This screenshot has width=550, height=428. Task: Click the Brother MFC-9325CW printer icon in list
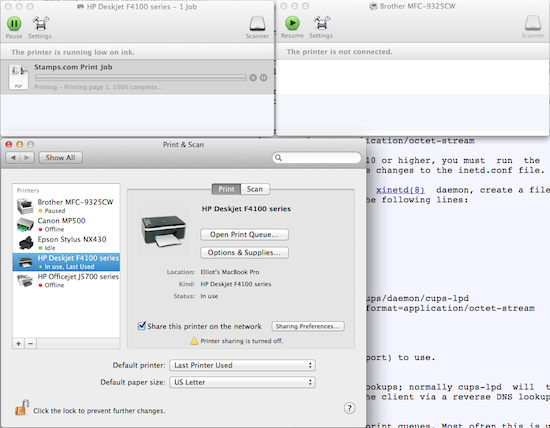tap(25, 206)
